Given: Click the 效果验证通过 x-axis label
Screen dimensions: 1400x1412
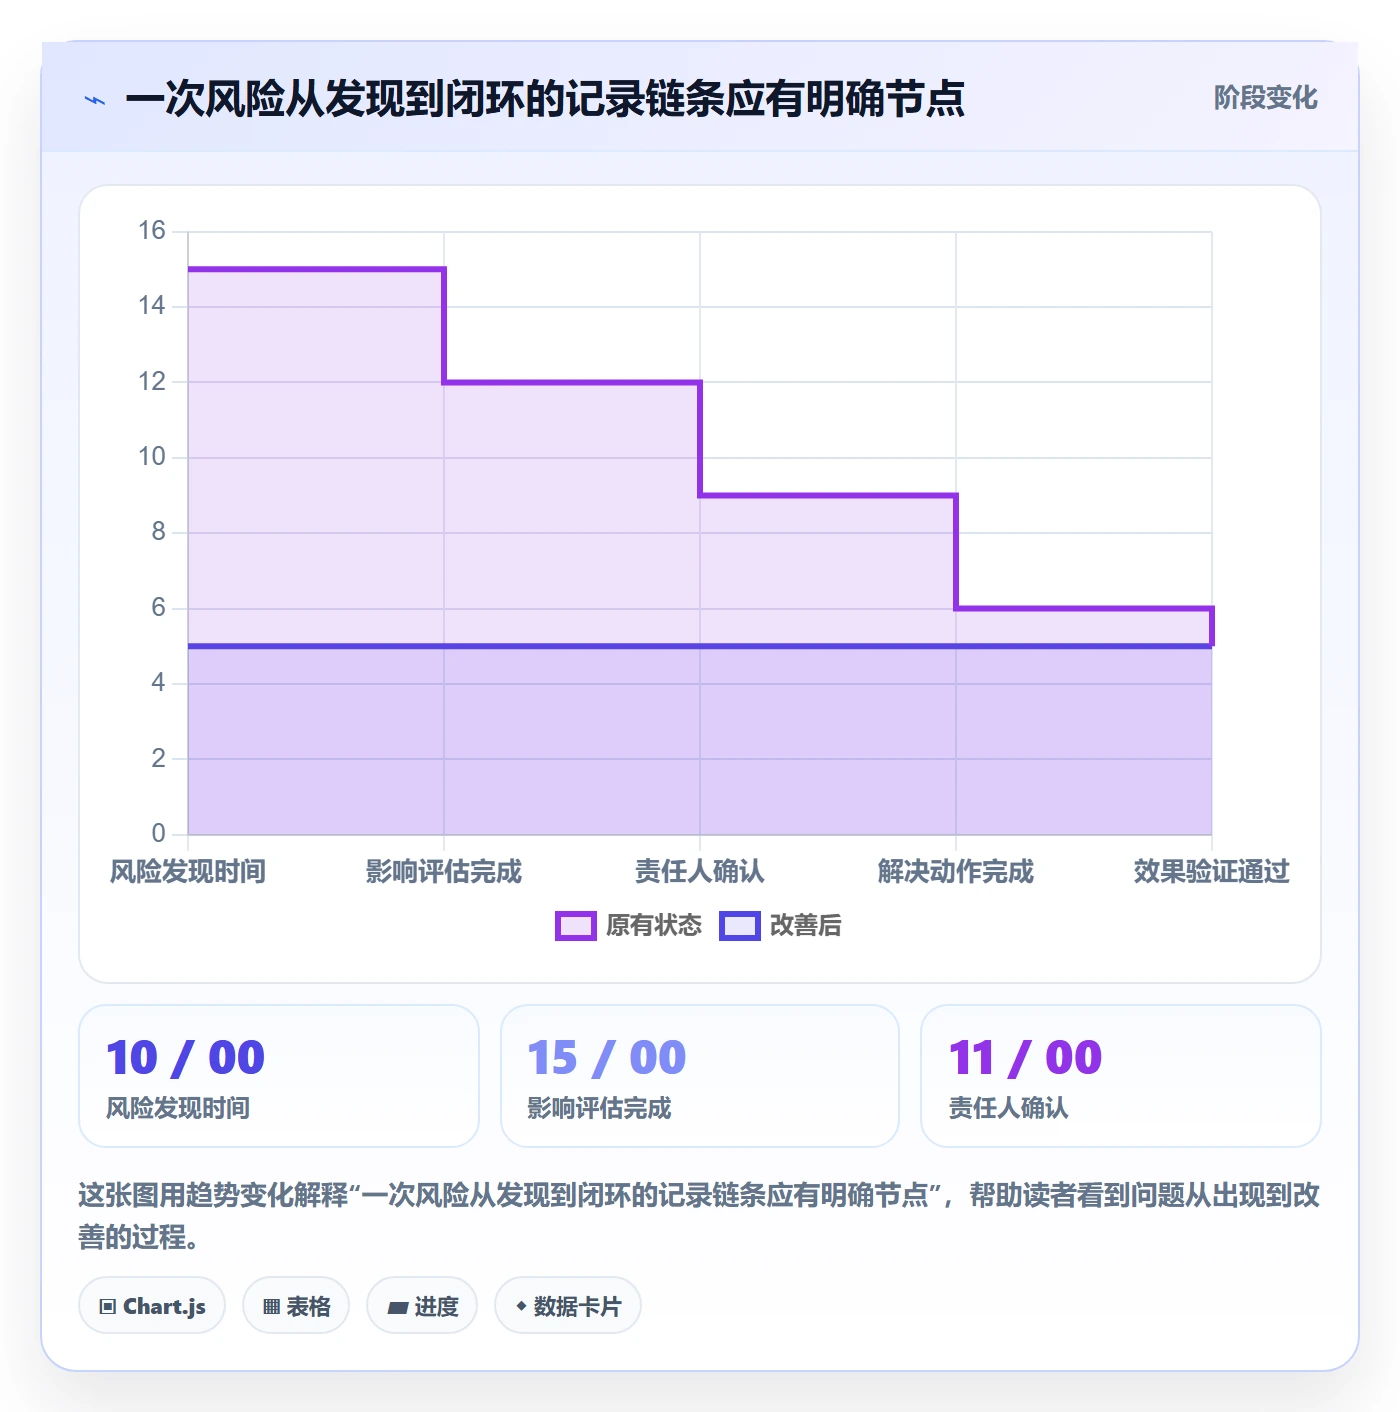Looking at the screenshot, I should (x=1212, y=872).
